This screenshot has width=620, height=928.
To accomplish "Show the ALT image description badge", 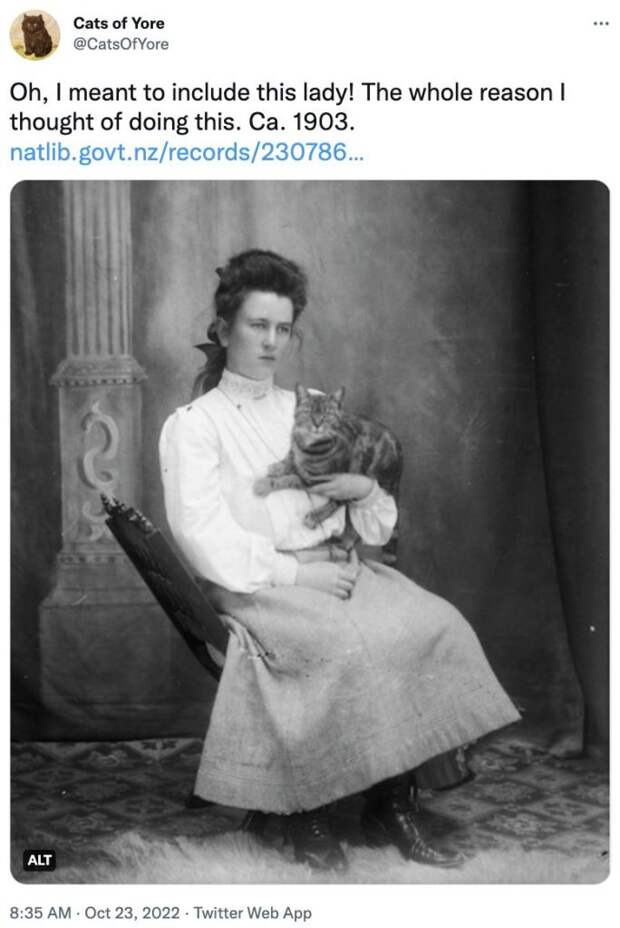I will click(40, 859).
